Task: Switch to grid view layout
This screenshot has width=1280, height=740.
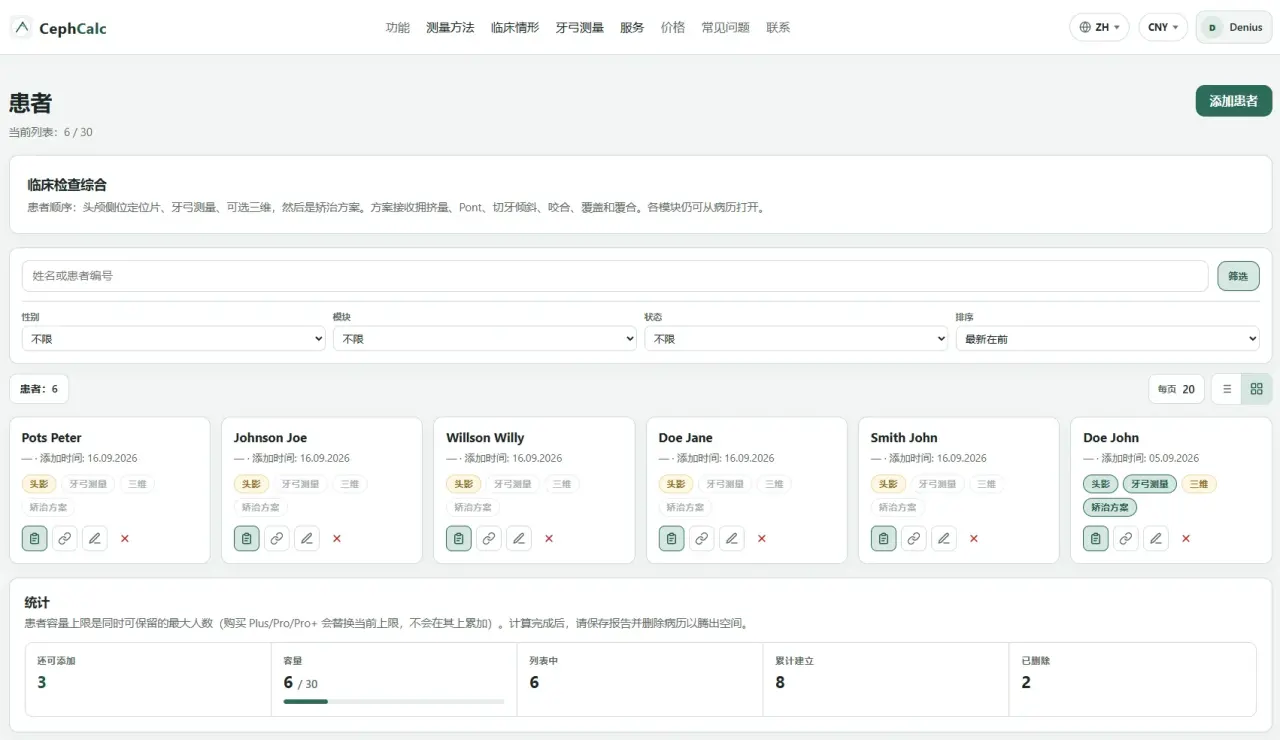Action: tap(1257, 389)
